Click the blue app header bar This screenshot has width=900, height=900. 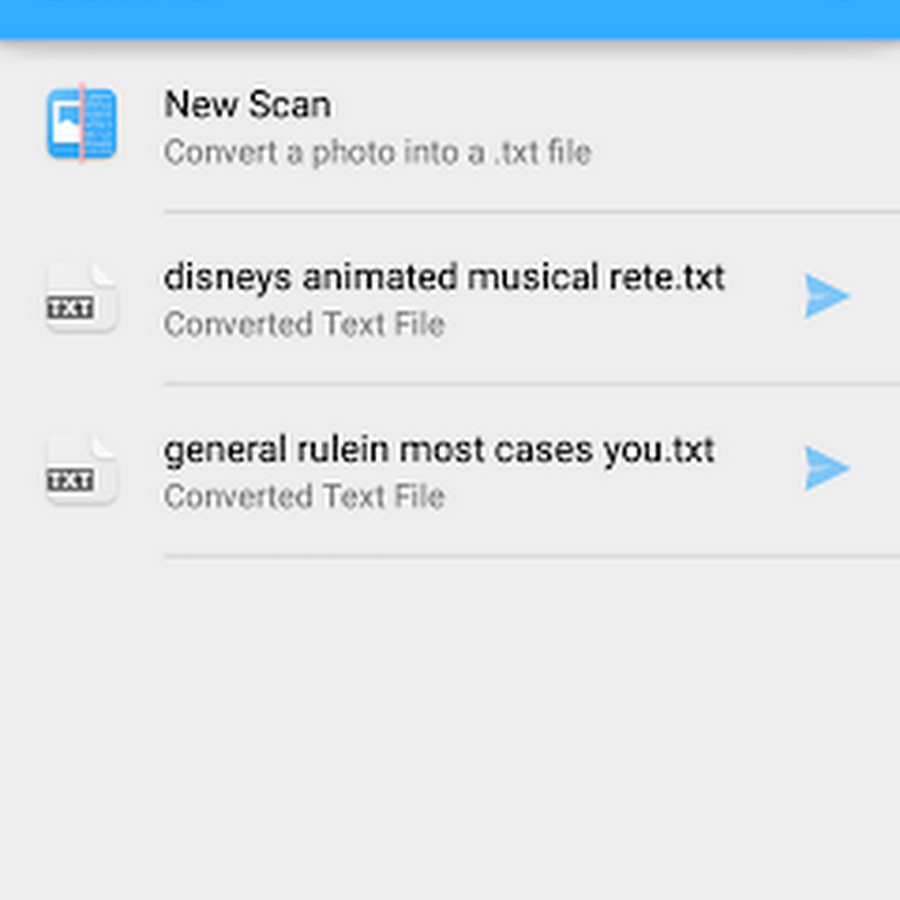450,19
